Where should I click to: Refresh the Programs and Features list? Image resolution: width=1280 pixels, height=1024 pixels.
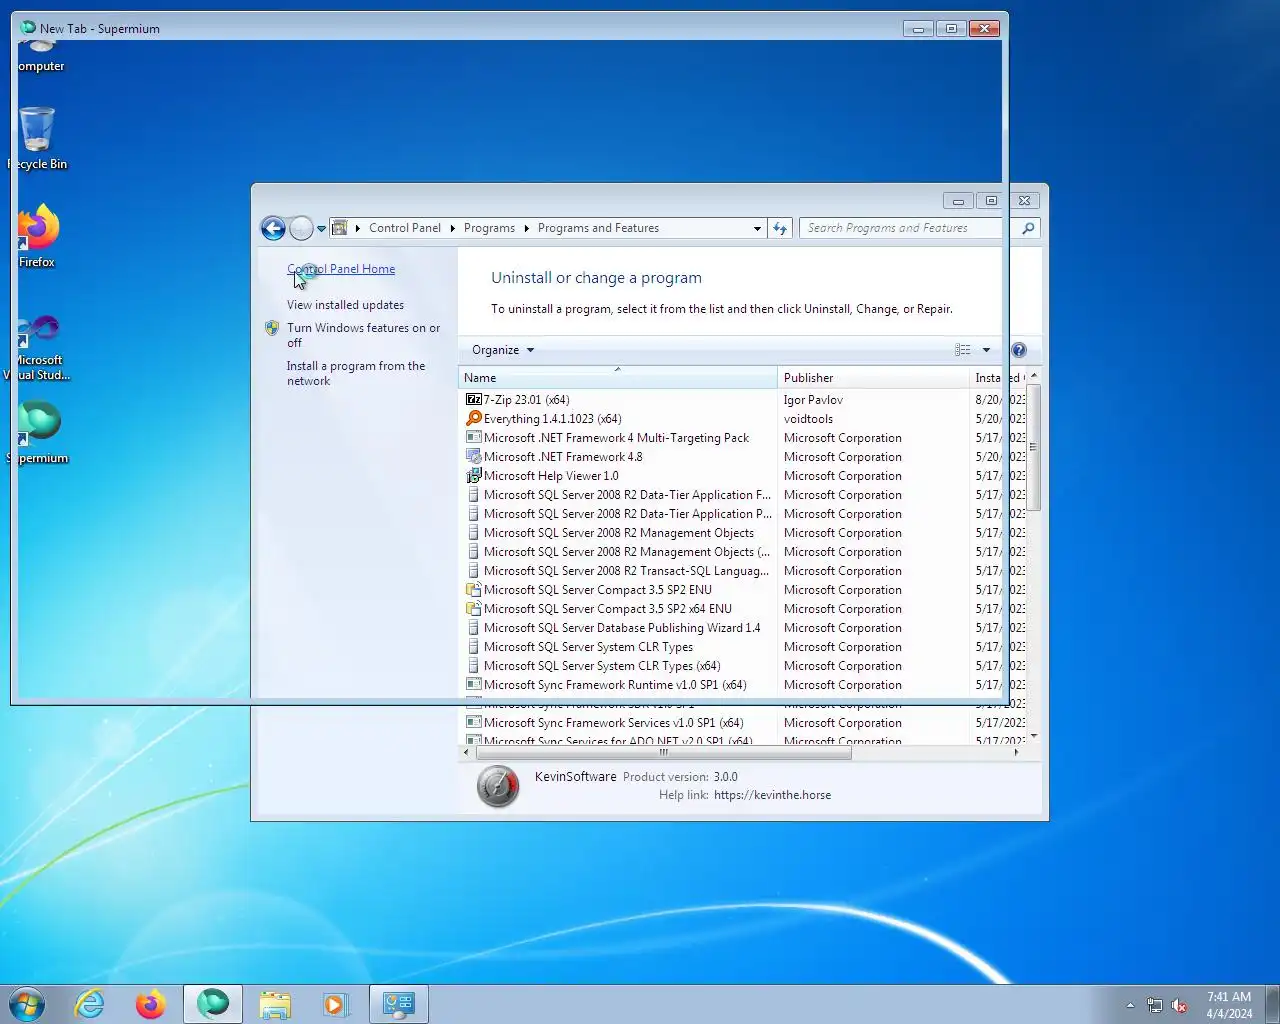pos(780,229)
